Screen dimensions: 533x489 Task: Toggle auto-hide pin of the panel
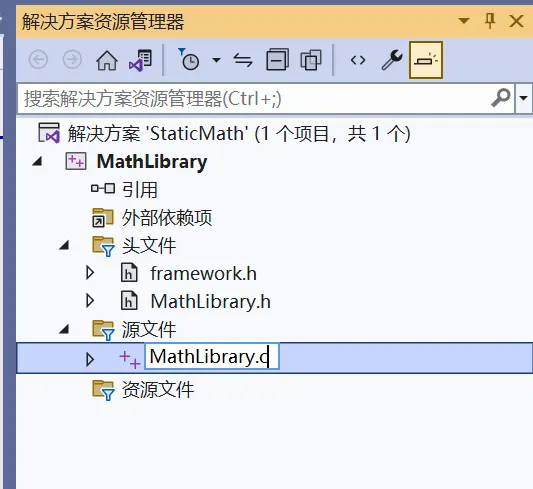click(x=489, y=21)
